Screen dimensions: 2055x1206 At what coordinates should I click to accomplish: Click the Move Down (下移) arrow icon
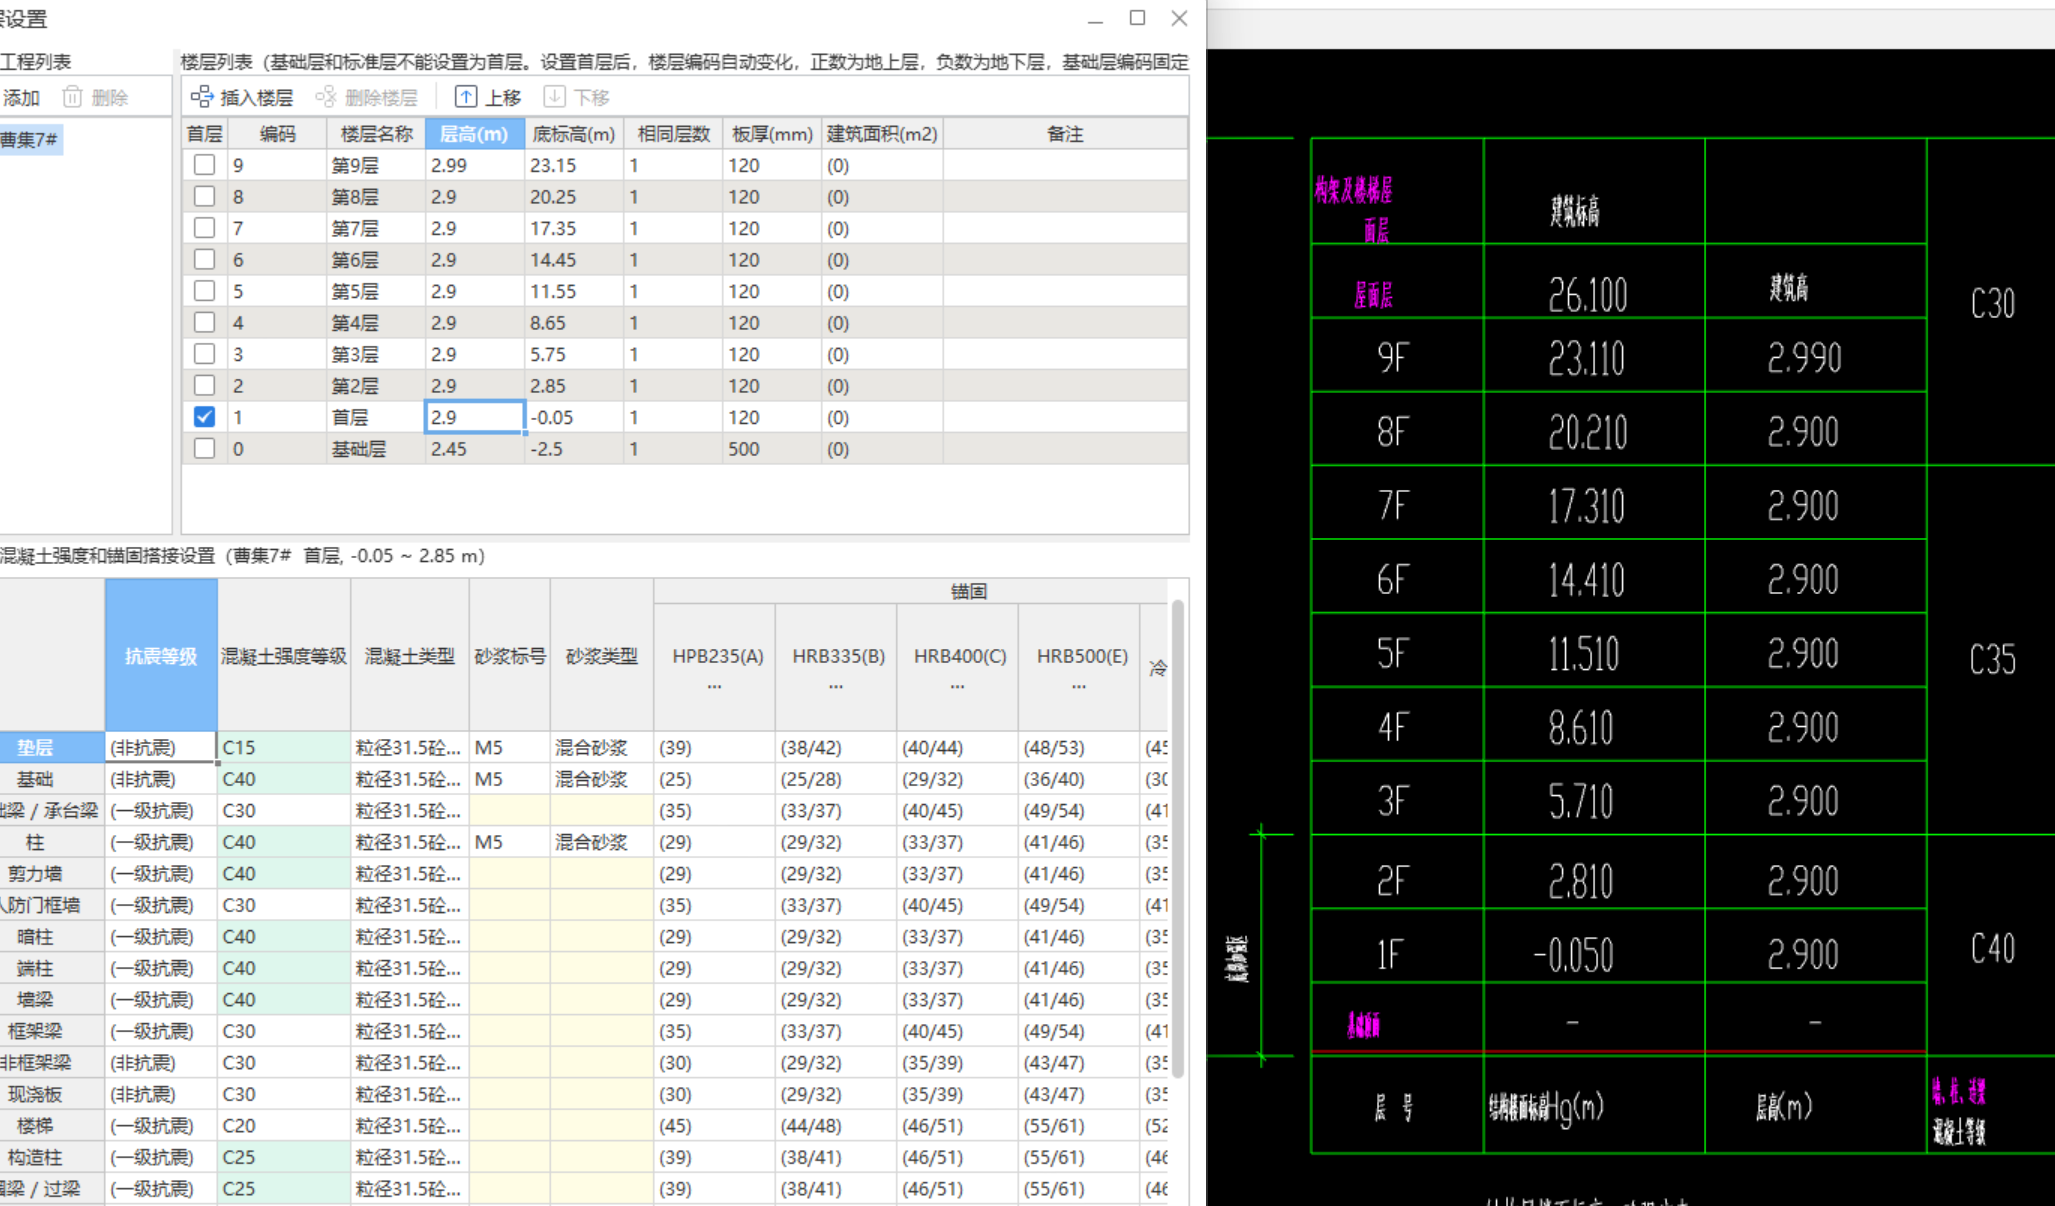(554, 97)
